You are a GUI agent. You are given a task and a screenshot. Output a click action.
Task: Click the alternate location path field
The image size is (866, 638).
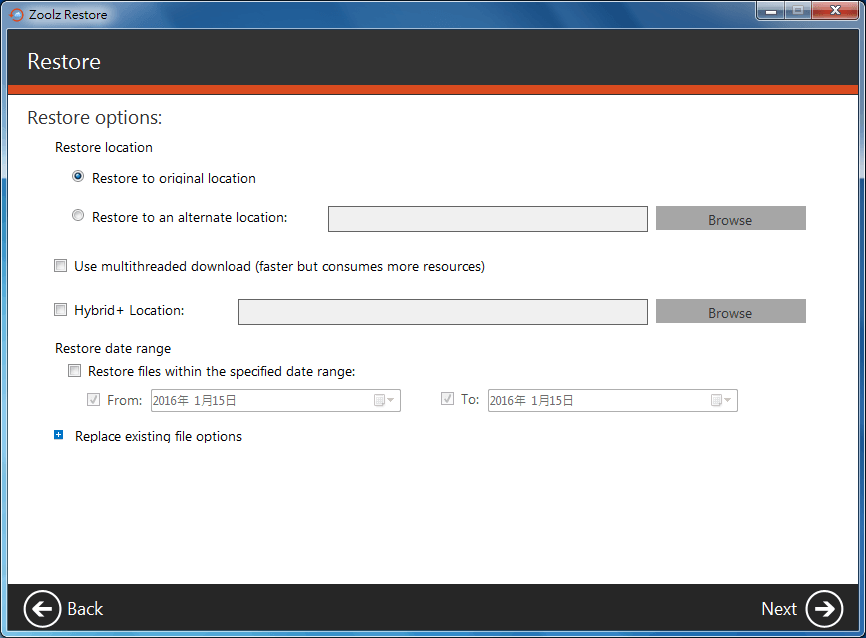click(487, 219)
